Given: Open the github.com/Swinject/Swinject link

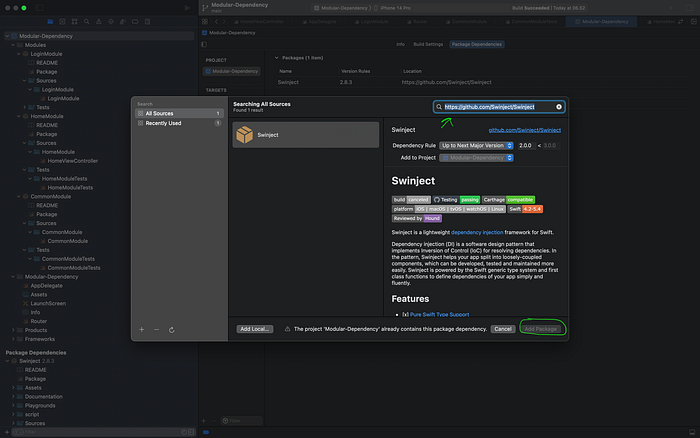Looking at the screenshot, I should [x=525, y=130].
